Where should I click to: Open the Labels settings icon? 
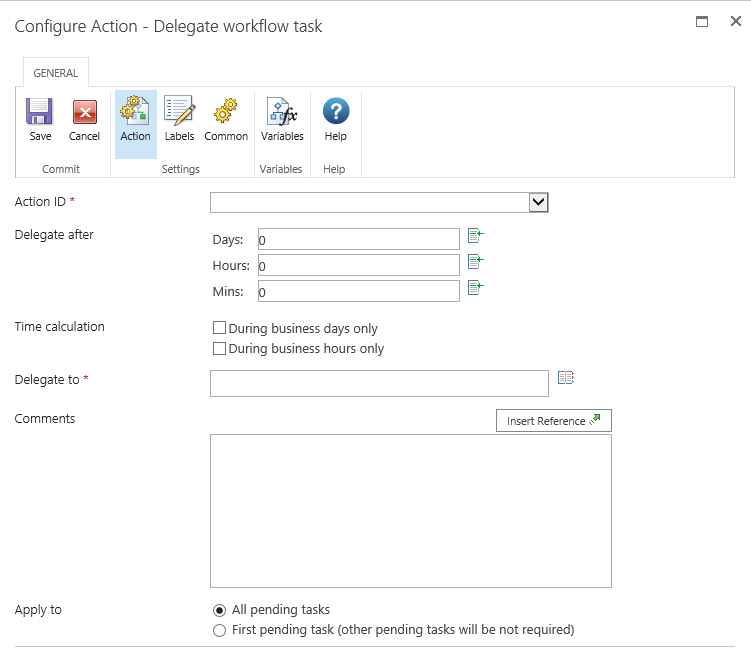coord(179,112)
